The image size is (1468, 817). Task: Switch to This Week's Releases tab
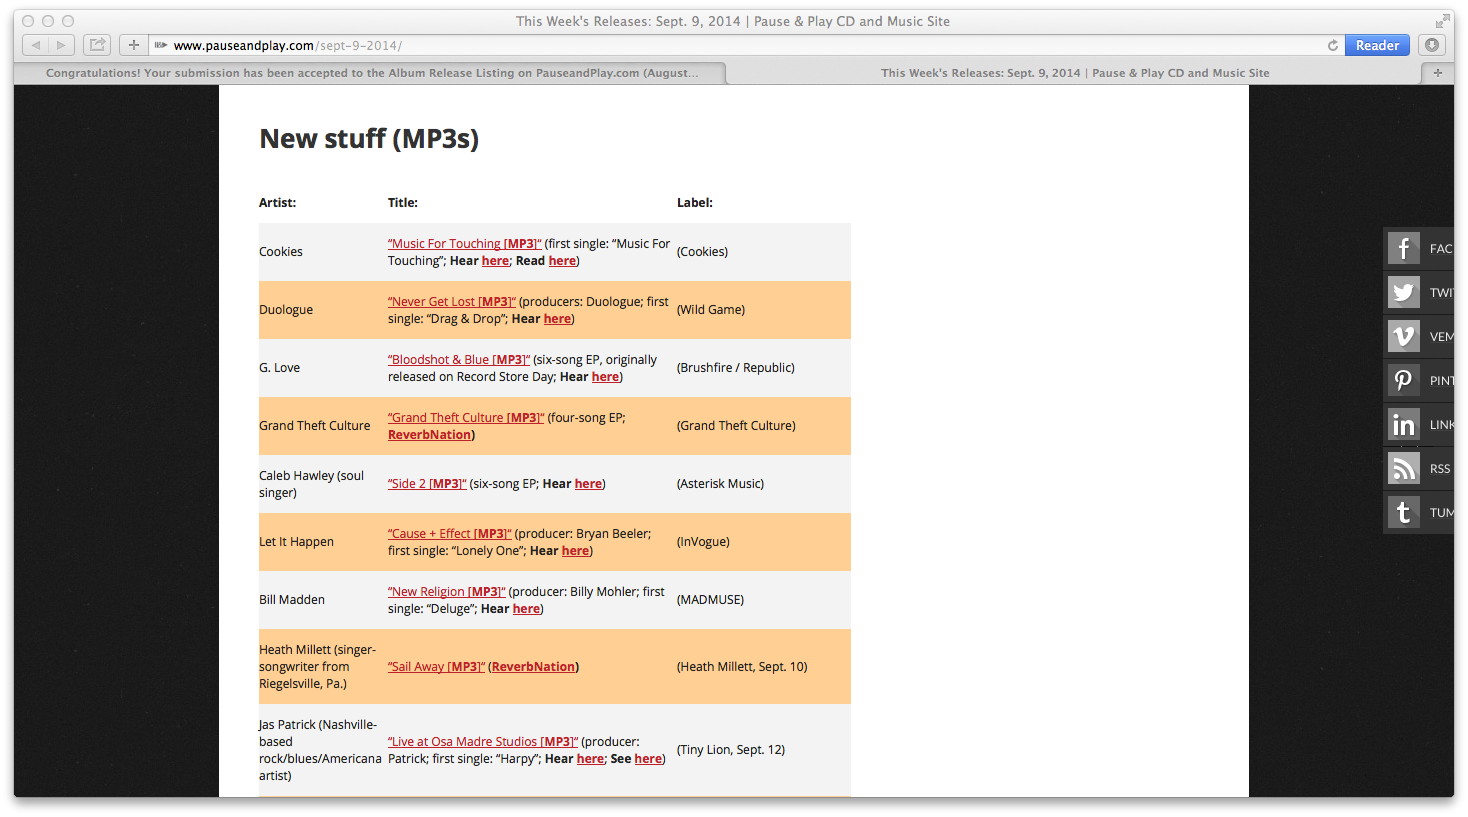pyautogui.click(x=1074, y=73)
